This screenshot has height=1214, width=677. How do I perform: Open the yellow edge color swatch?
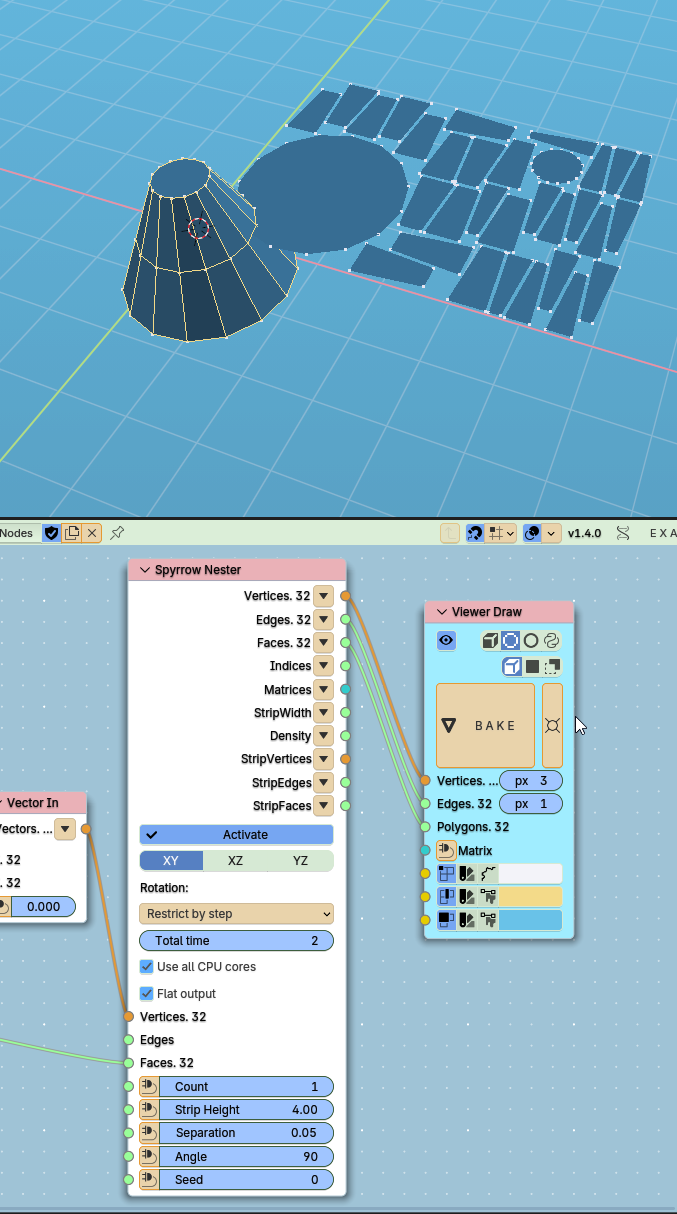tap(531, 897)
